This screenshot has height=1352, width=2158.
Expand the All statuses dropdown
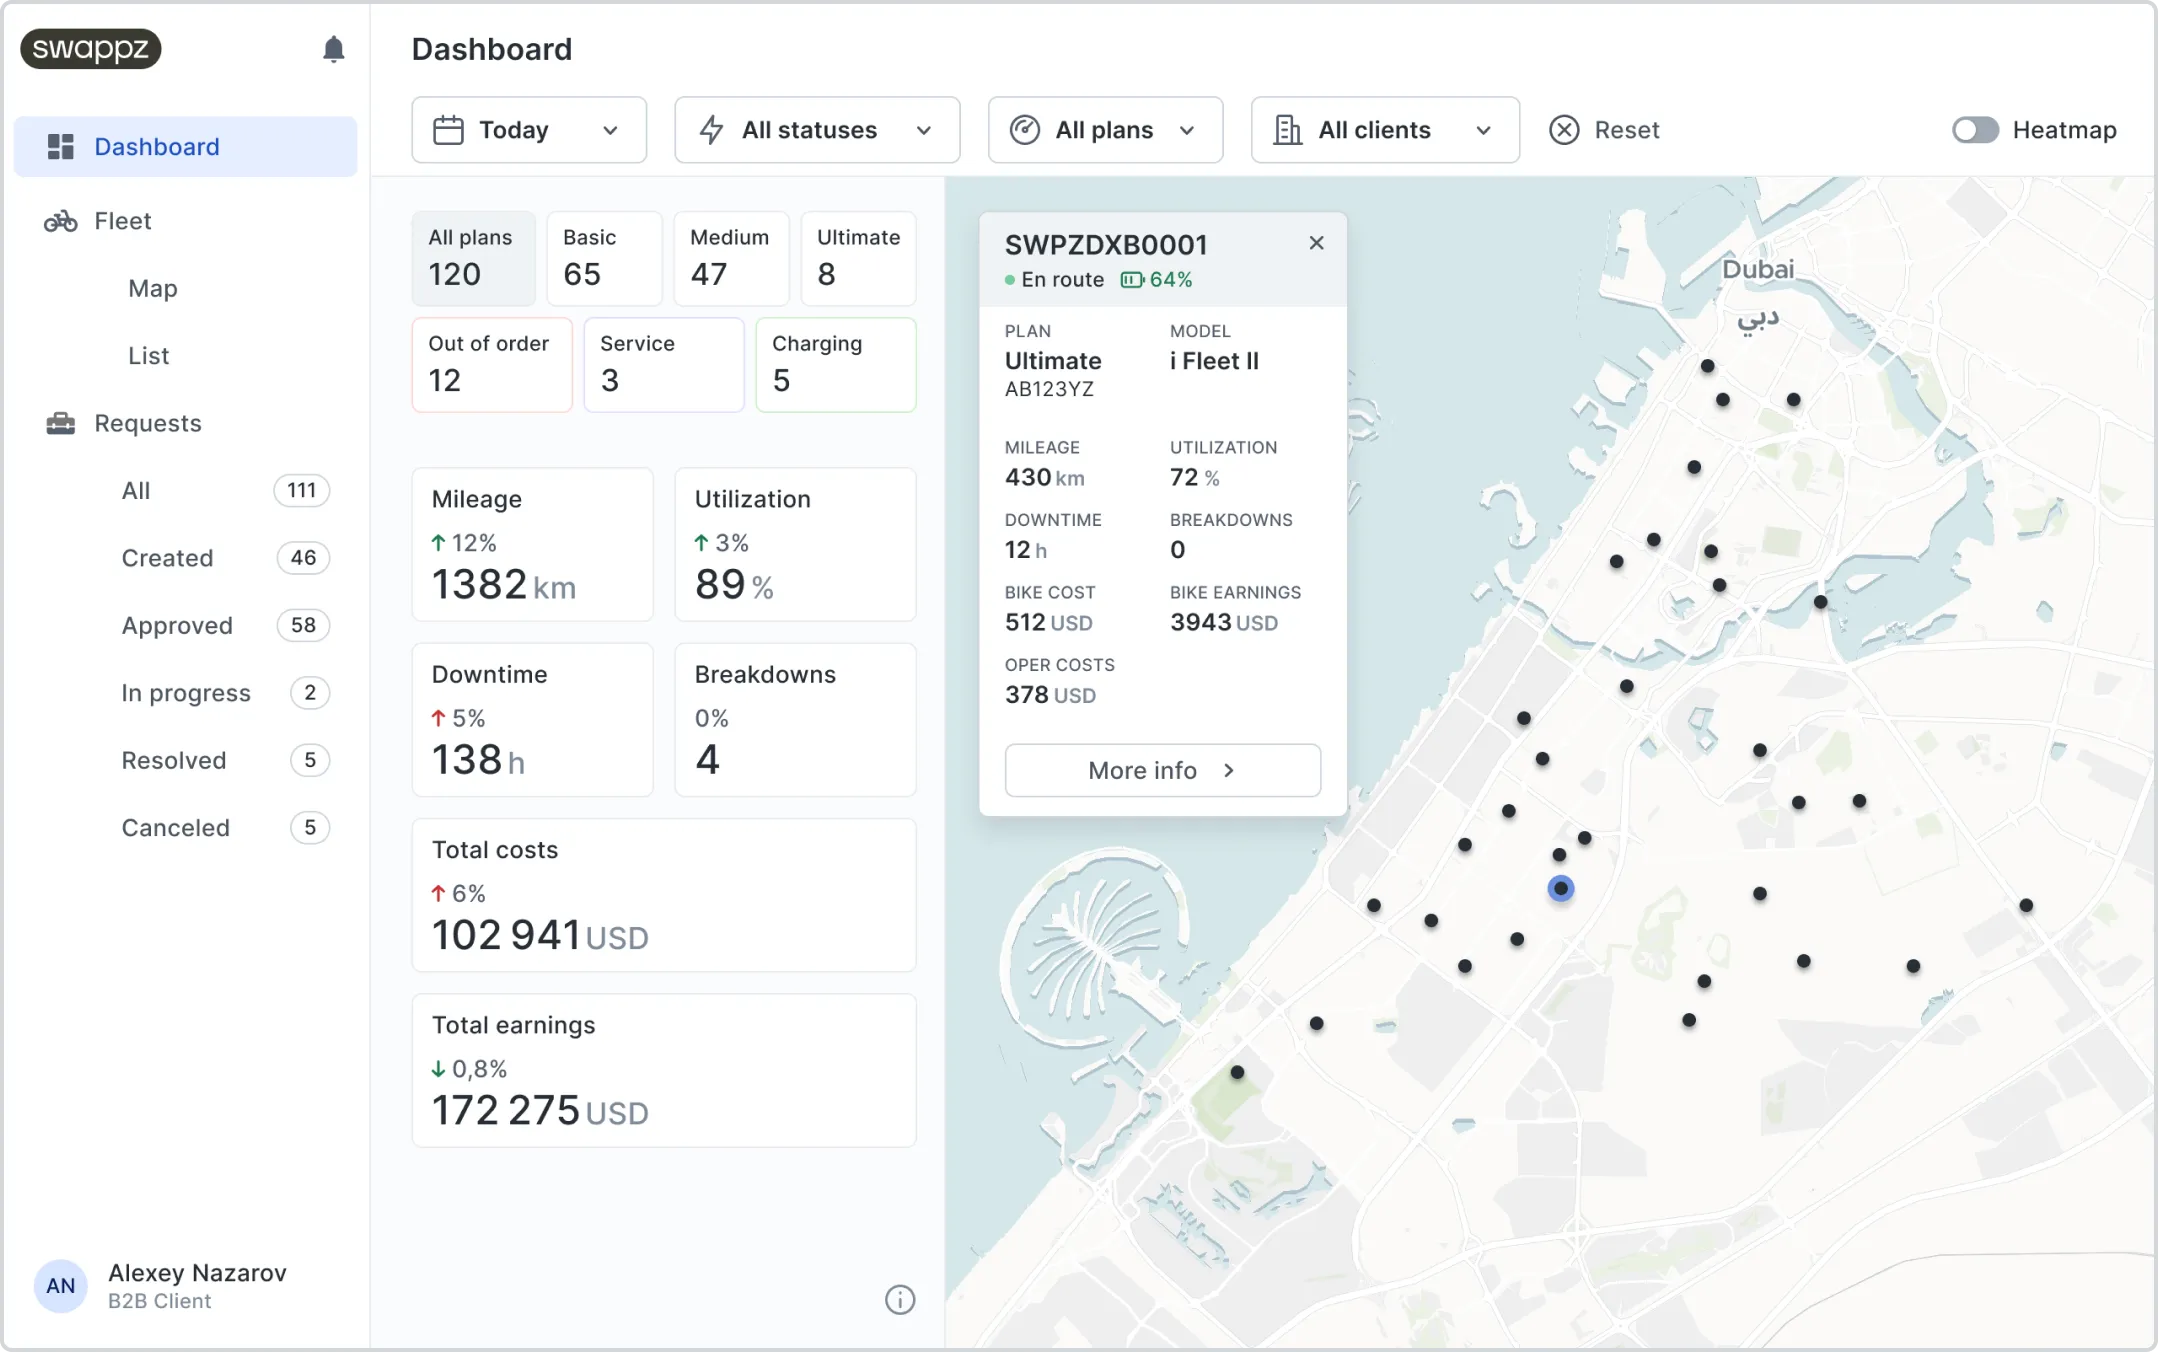click(x=816, y=130)
